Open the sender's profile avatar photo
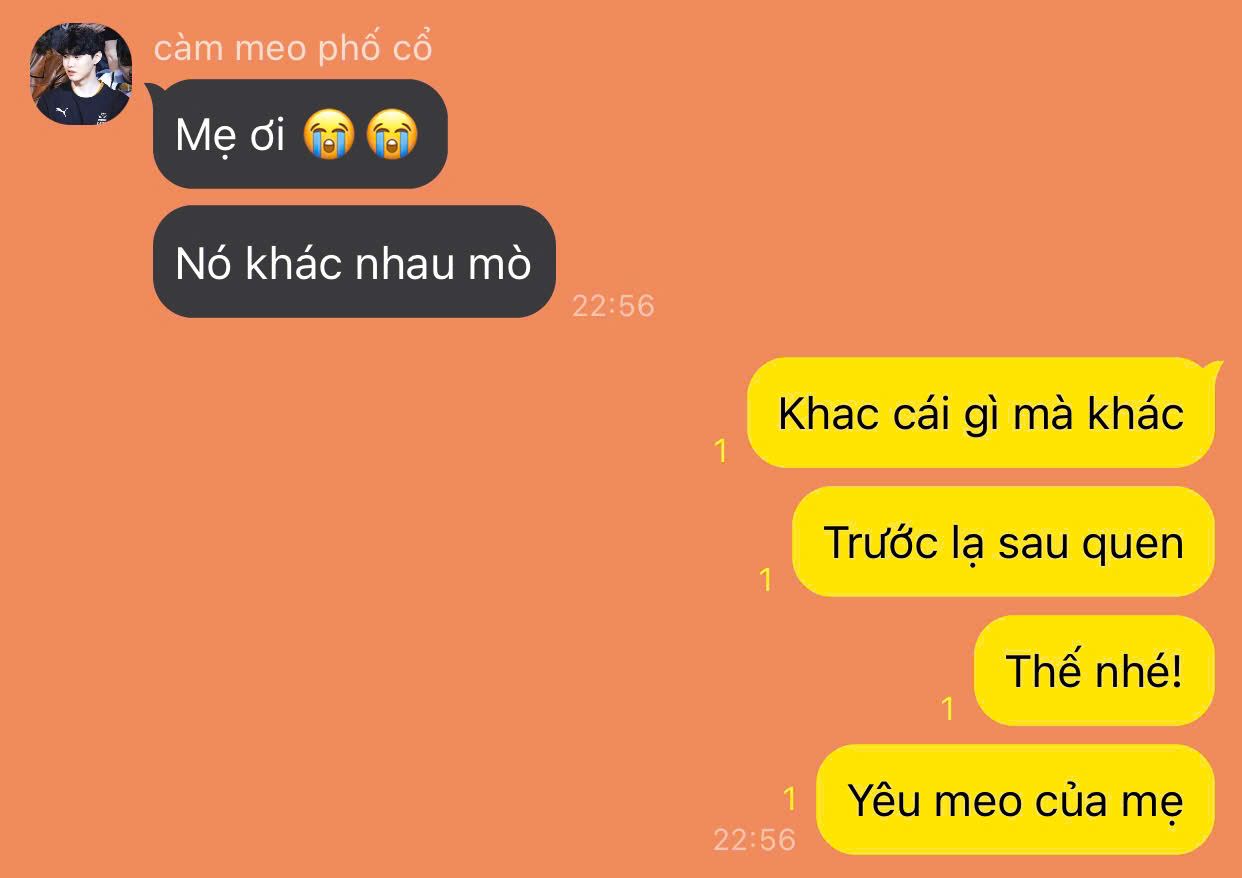1242x878 pixels. [x=81, y=74]
